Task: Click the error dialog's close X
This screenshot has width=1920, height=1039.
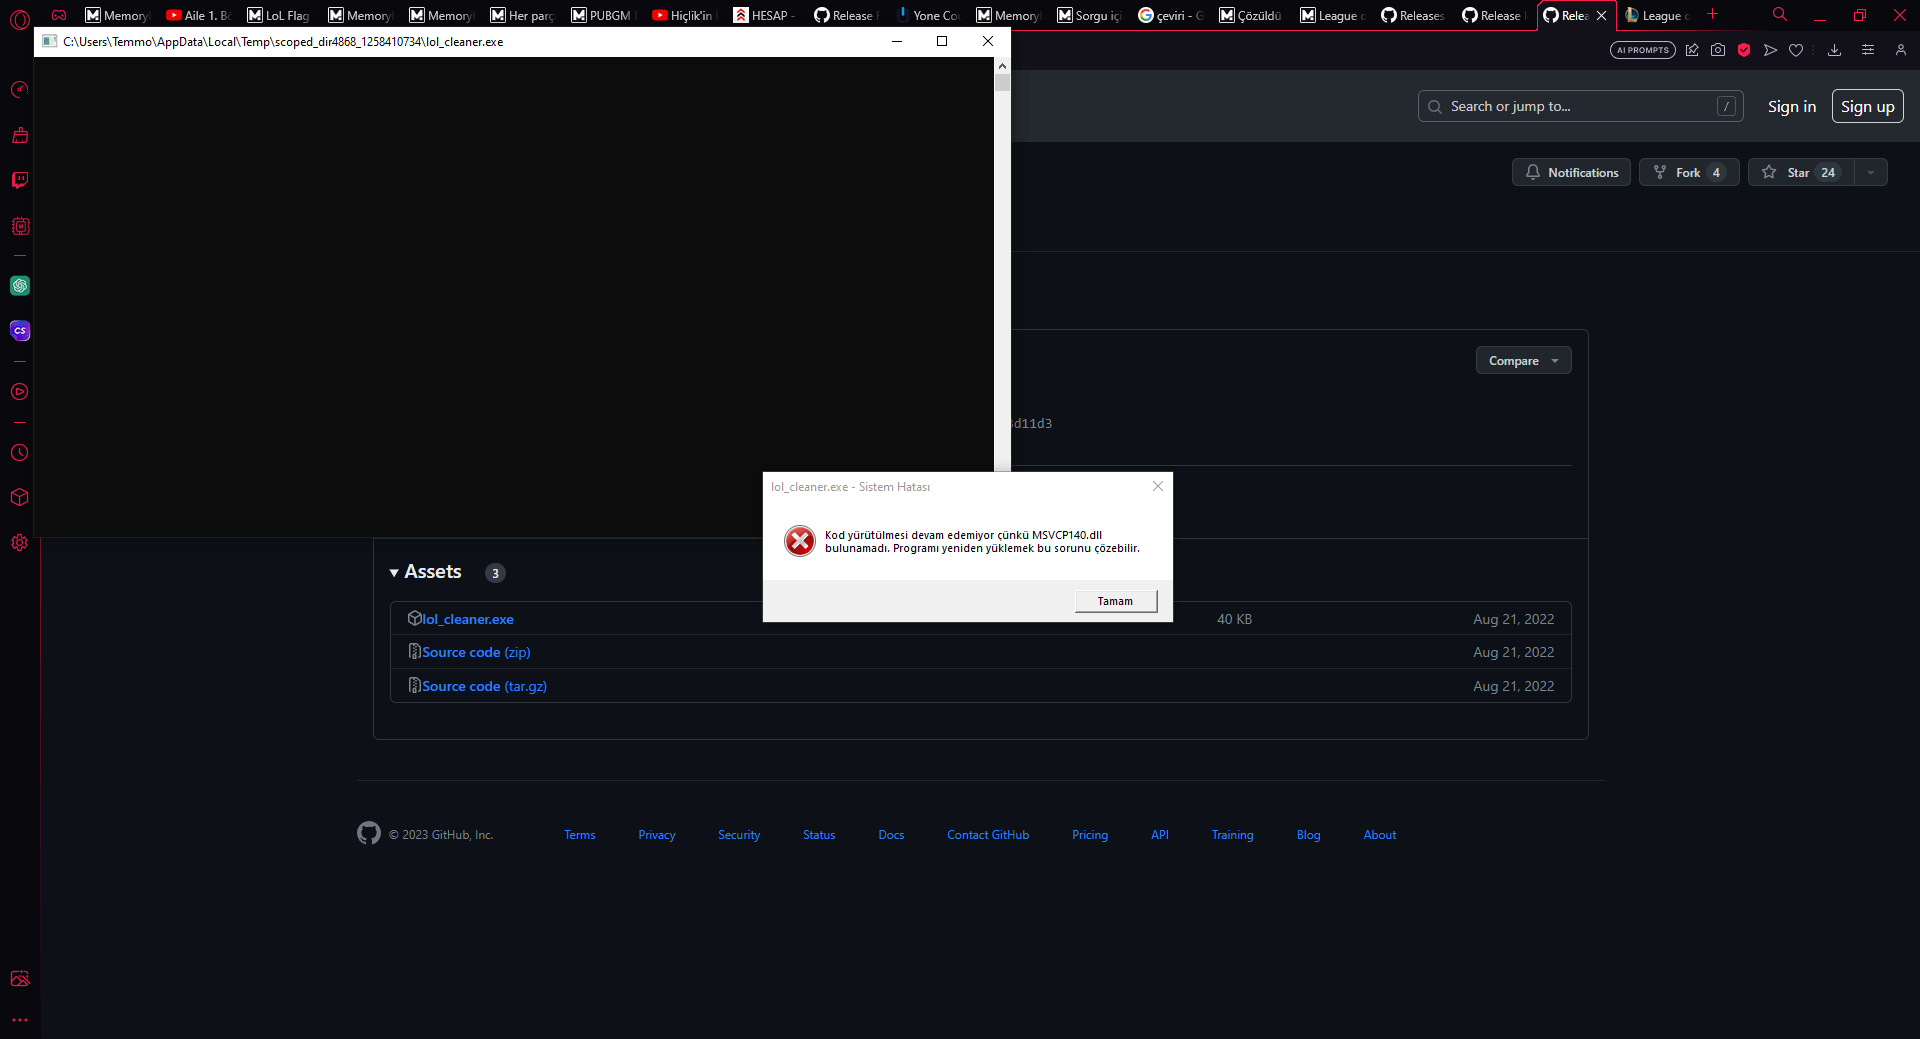Action: tap(1158, 486)
